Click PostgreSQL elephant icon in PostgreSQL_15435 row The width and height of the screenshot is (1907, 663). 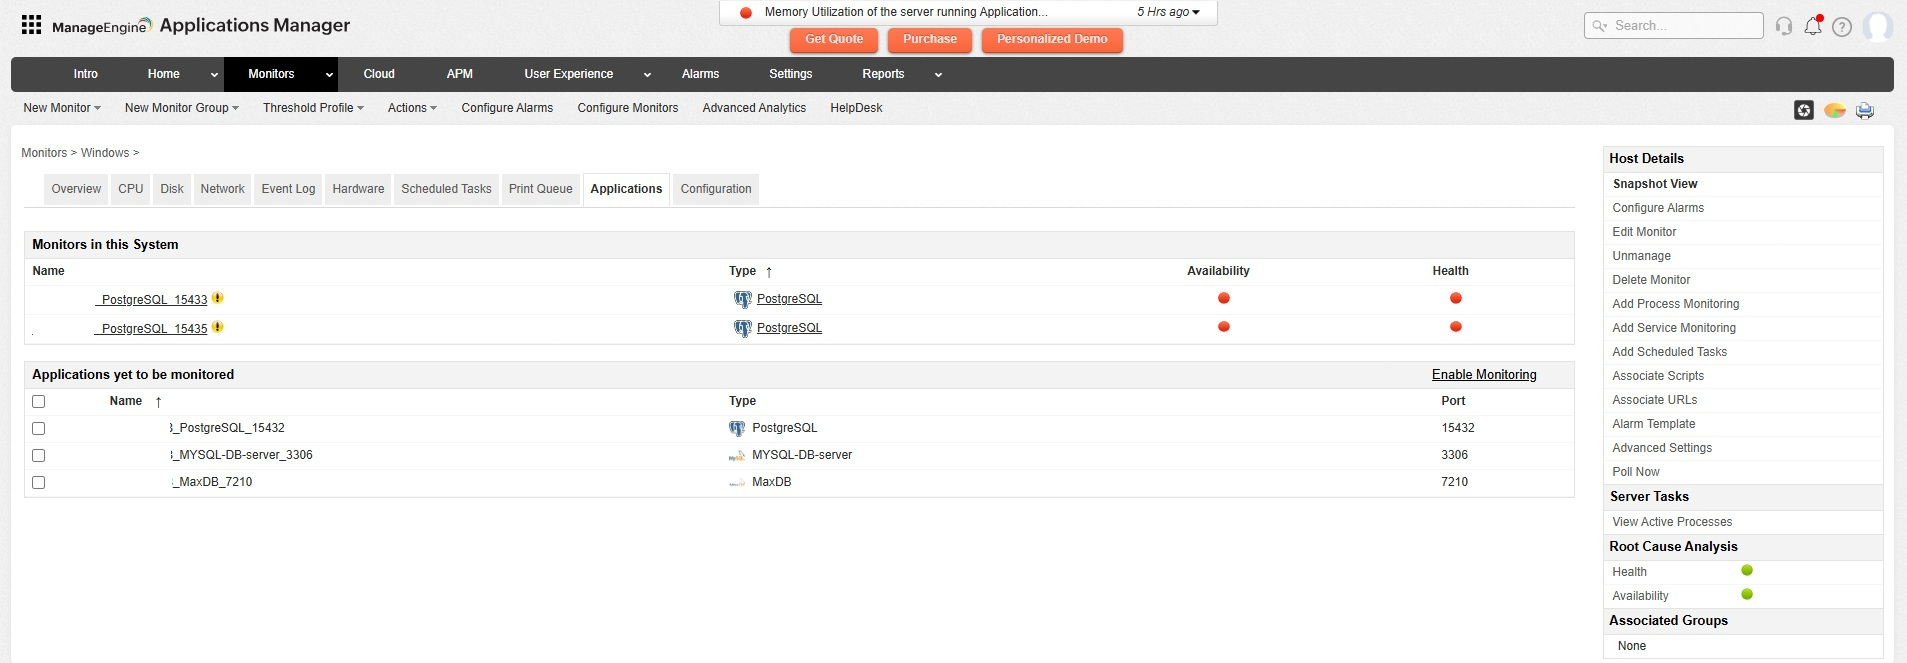point(742,328)
